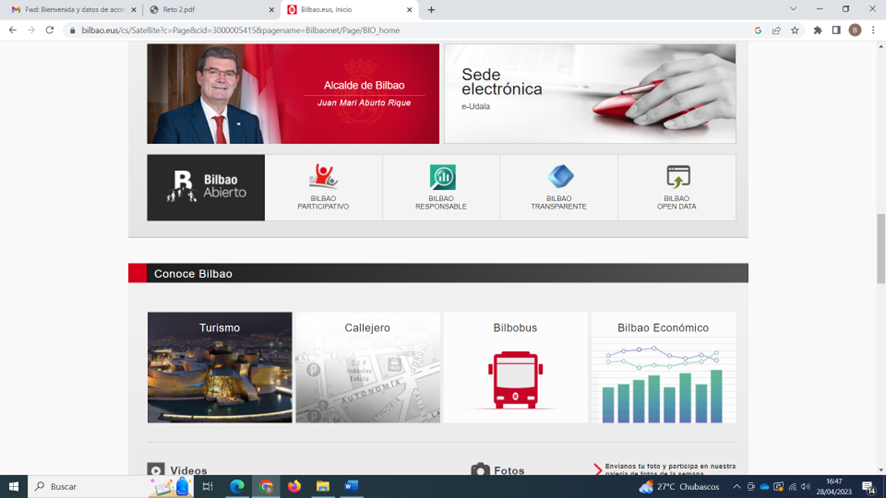Image resolution: width=886 pixels, height=498 pixels.
Task: Launch Firefox from the taskbar
Action: 294,486
